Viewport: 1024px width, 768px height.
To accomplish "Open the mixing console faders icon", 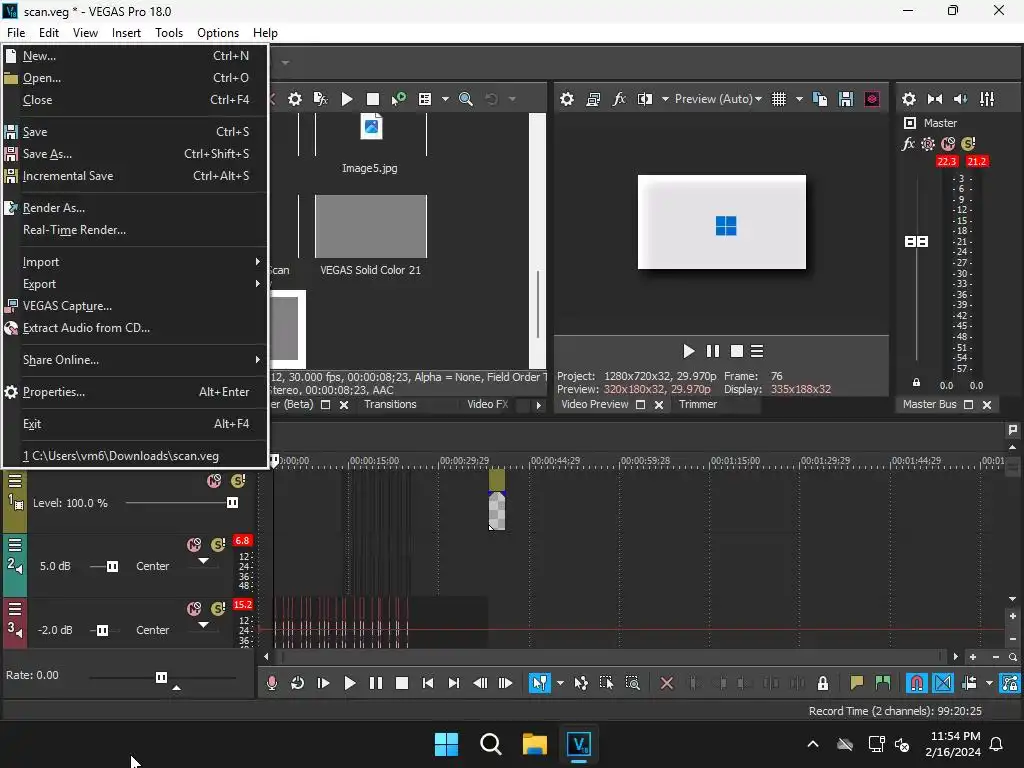I will [x=987, y=99].
